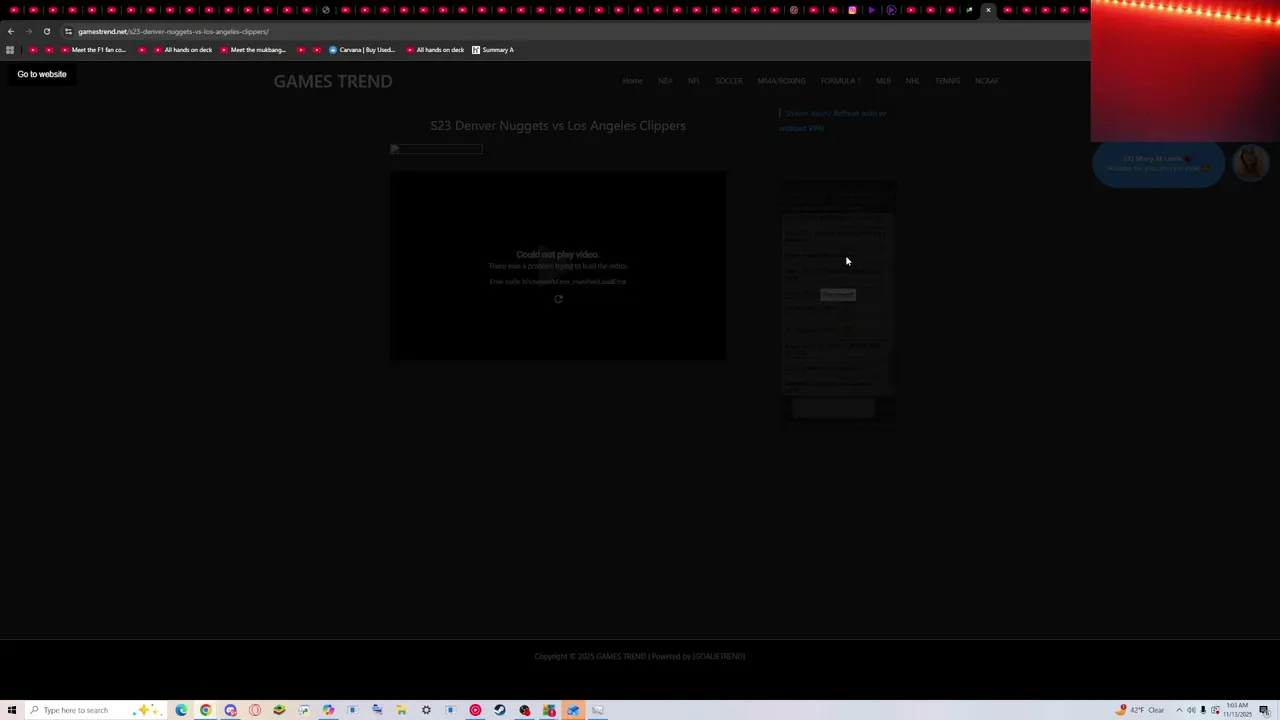Open File Explorer from the taskbar
The height and width of the screenshot is (720, 1280).
click(401, 710)
